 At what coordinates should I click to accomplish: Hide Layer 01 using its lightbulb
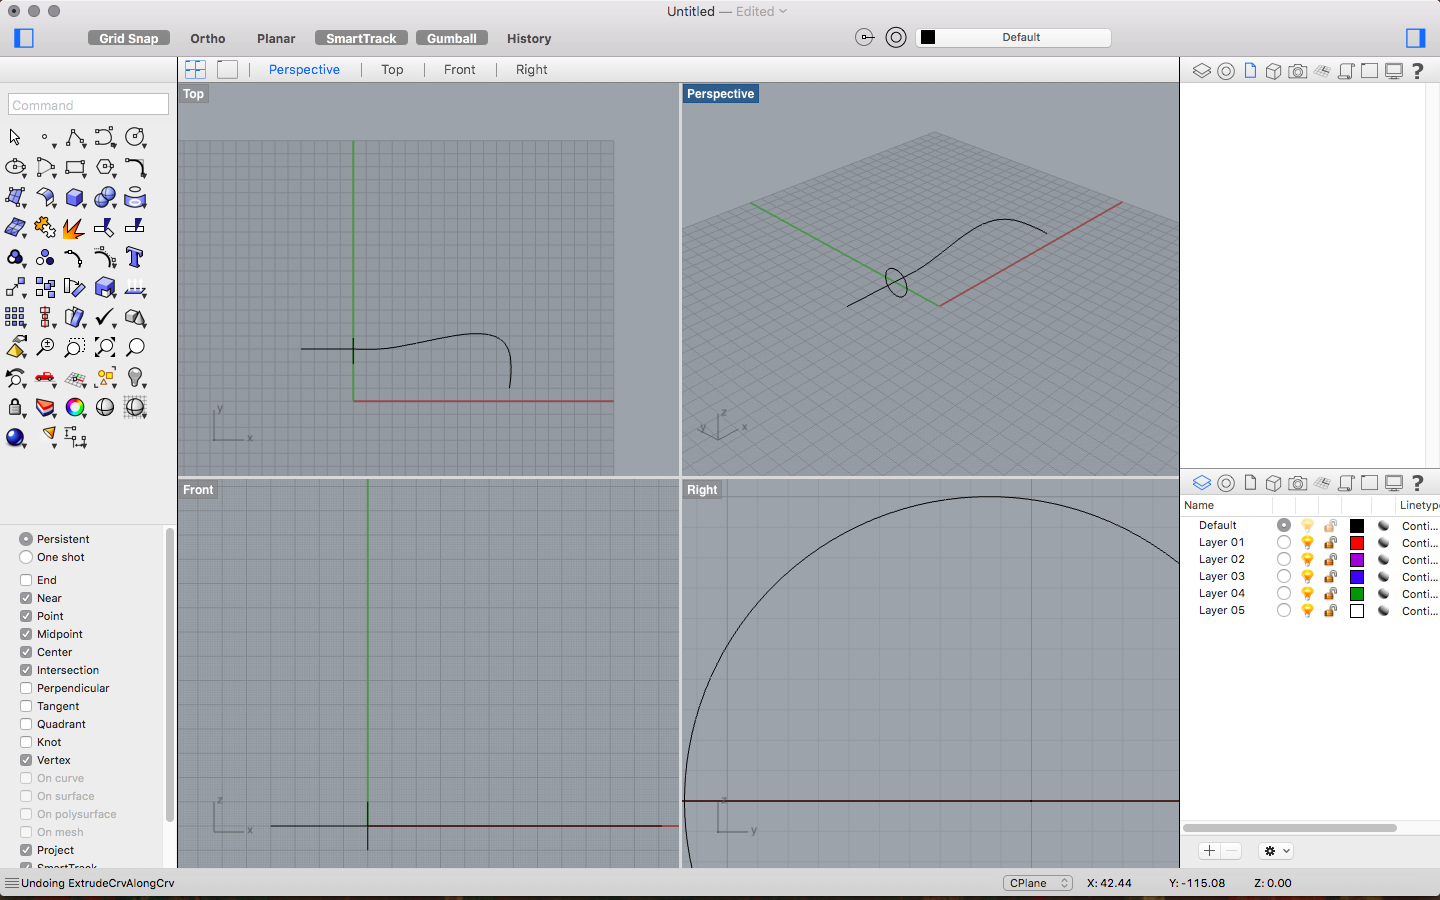pyautogui.click(x=1307, y=542)
